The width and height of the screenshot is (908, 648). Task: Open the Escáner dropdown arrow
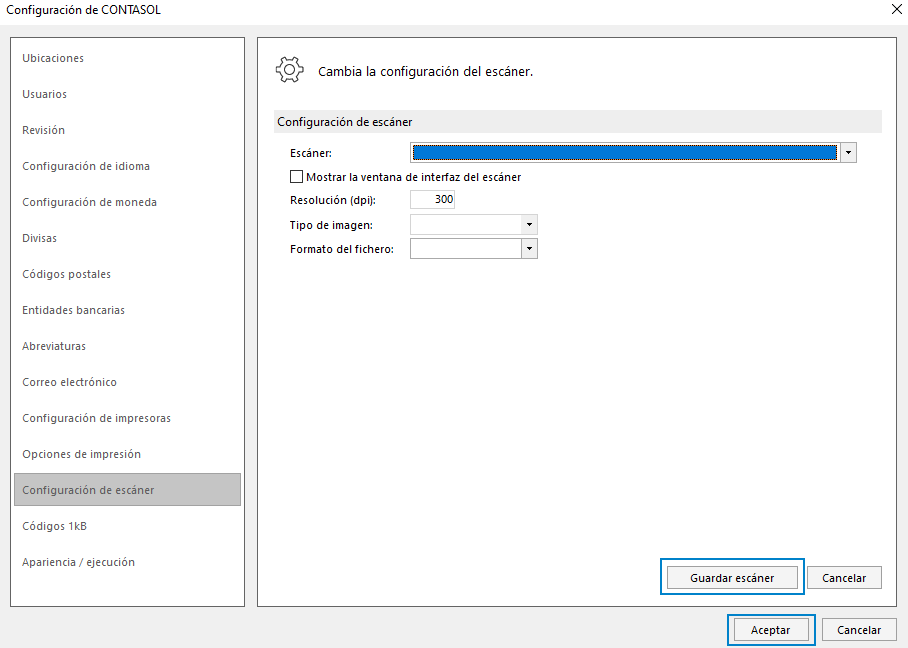click(x=848, y=153)
